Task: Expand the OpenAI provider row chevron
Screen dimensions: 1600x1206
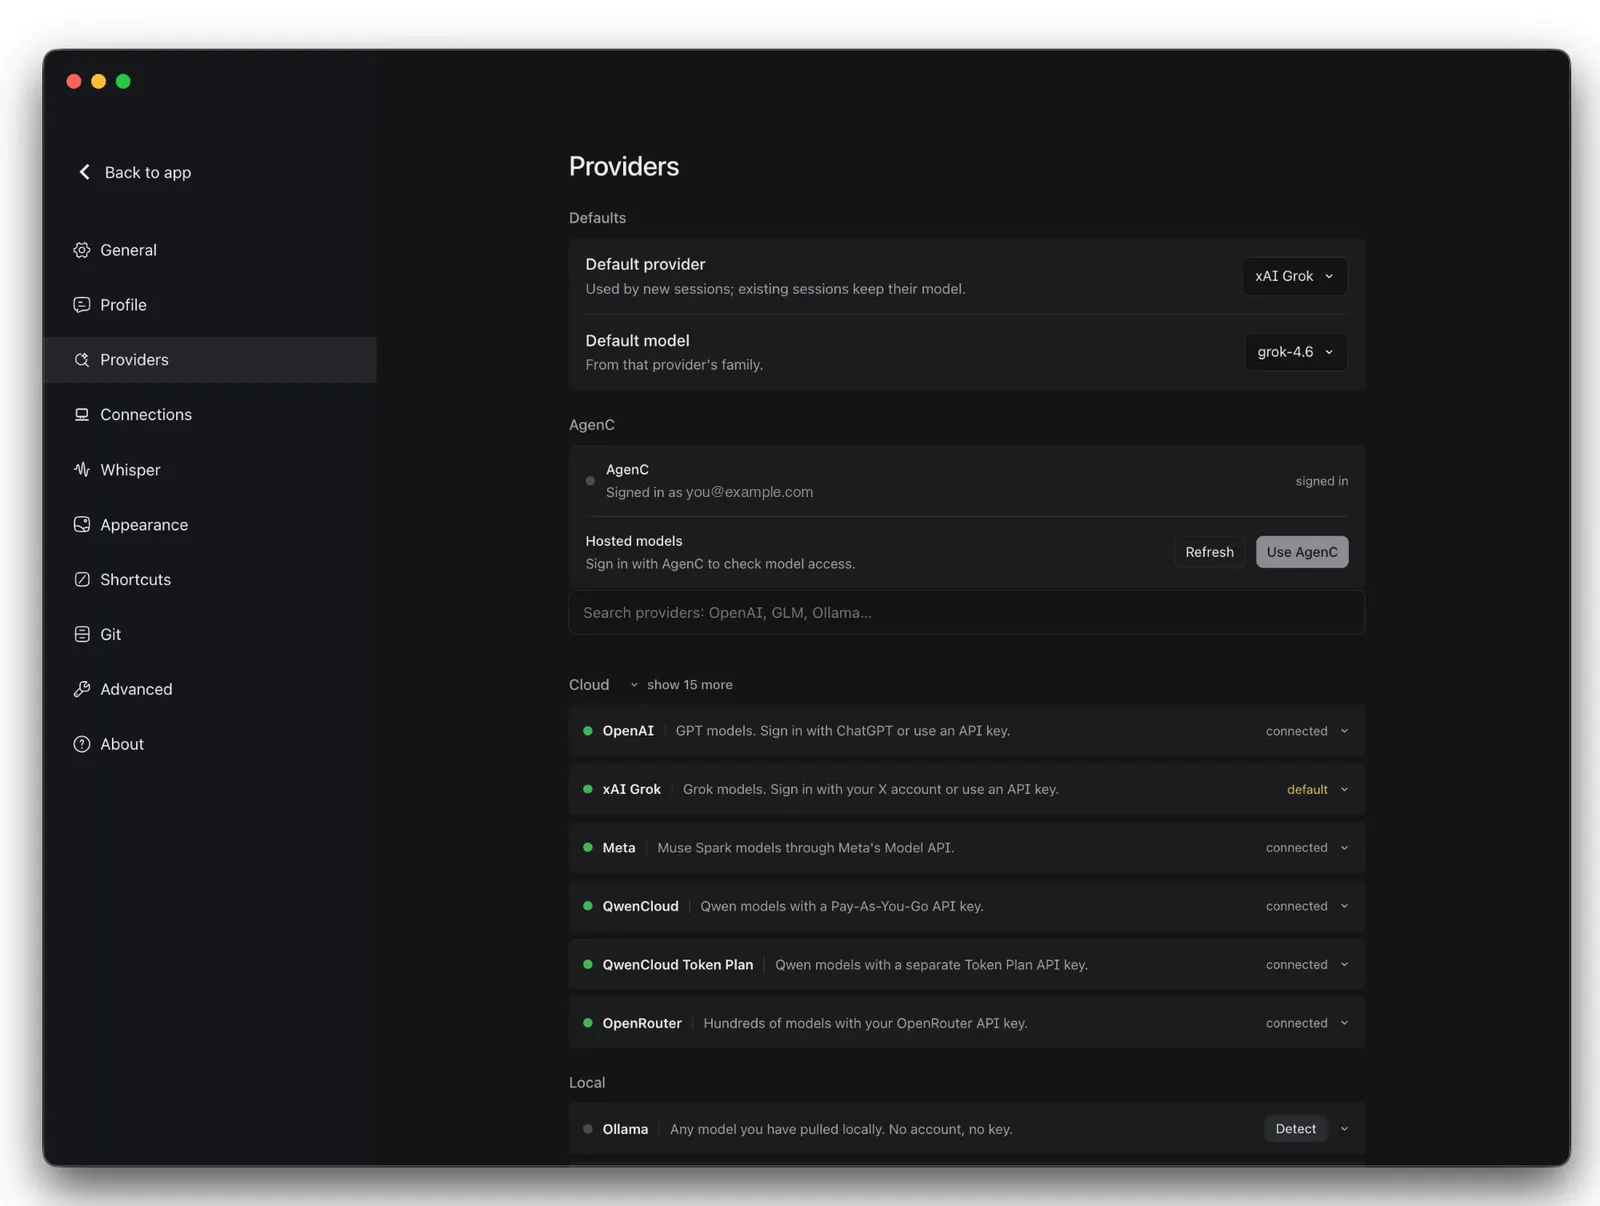Action: (1344, 731)
